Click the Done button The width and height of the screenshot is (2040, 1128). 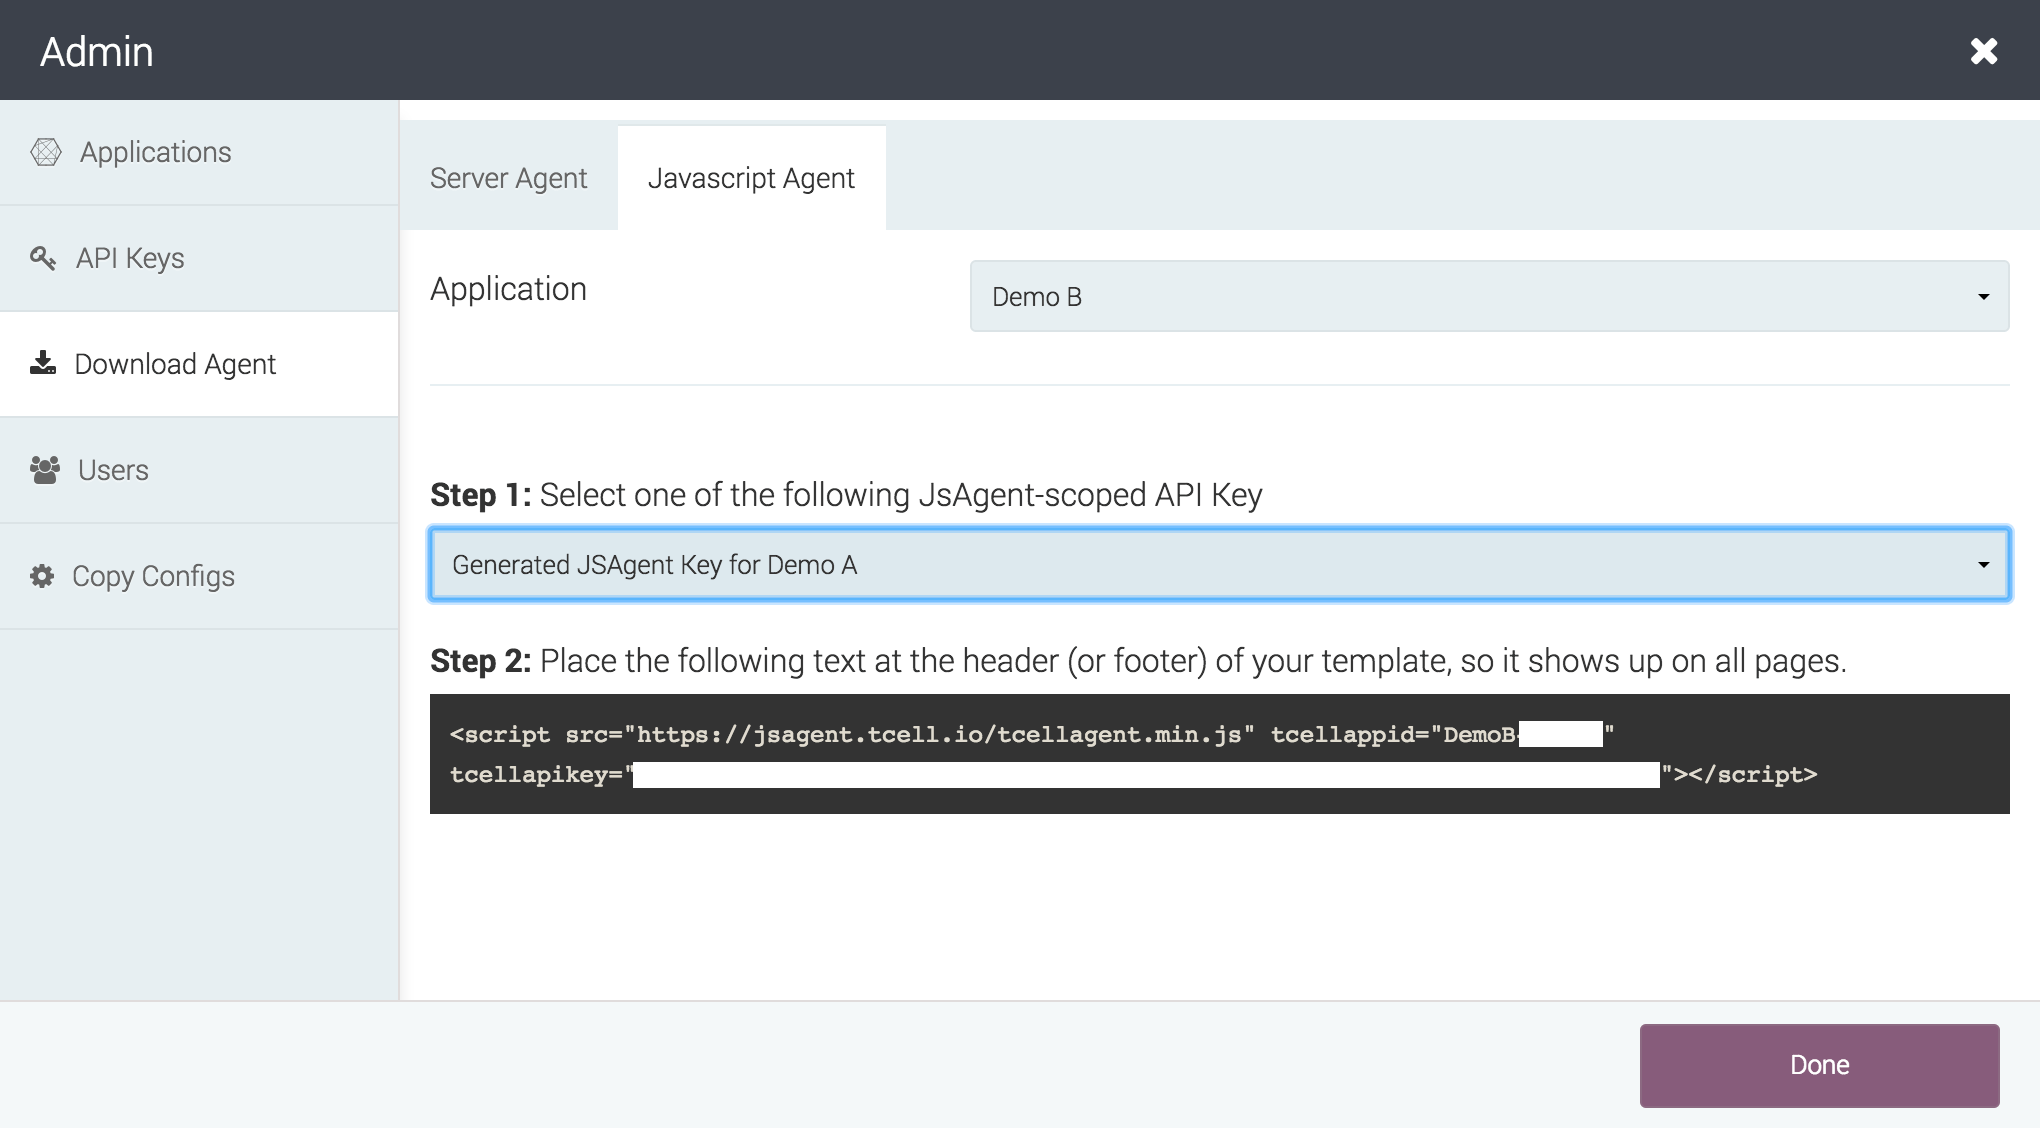1819,1065
